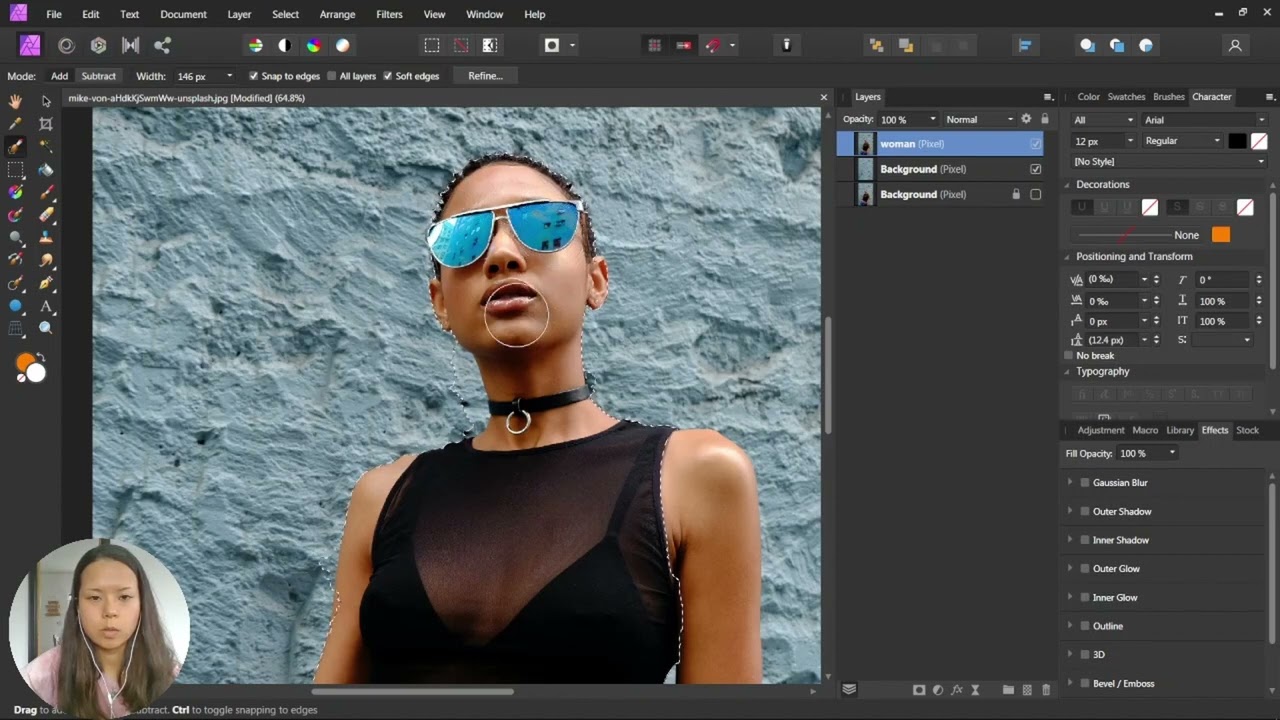This screenshot has height=720, width=1280.
Task: Hide the woman layer
Action: tap(1035, 144)
